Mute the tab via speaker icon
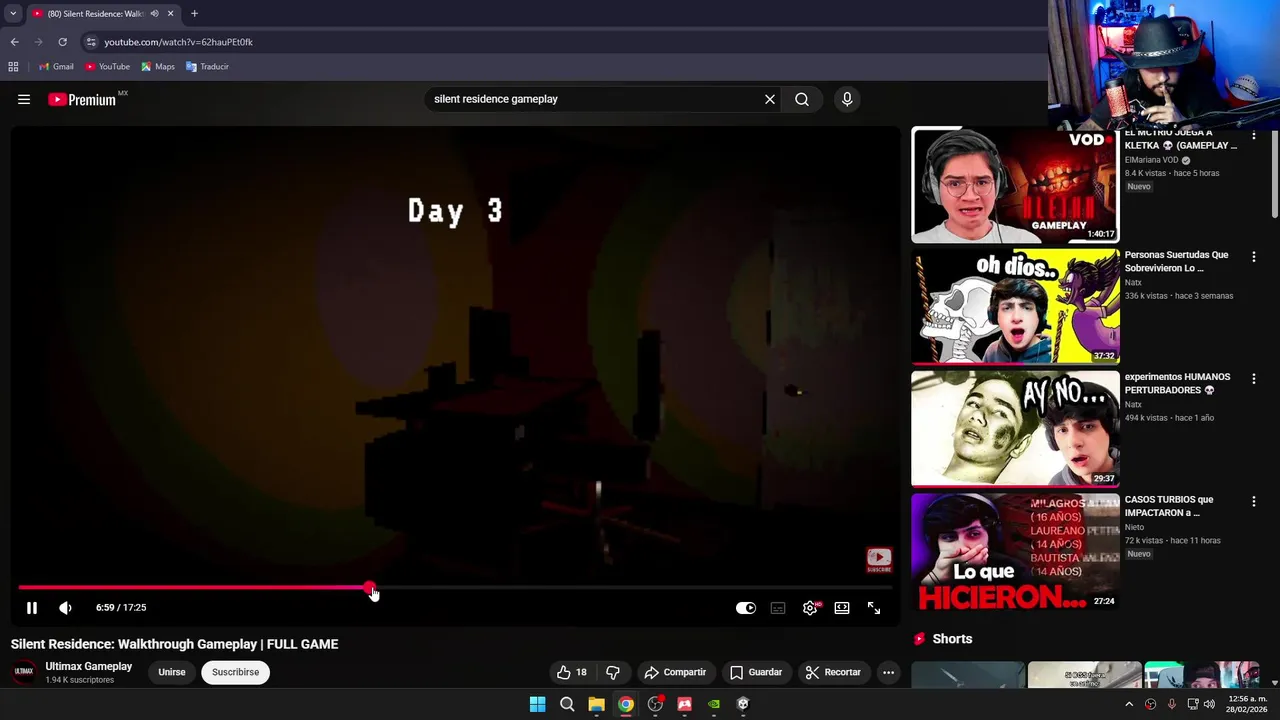Image resolution: width=1280 pixels, height=720 pixels. pyautogui.click(x=154, y=14)
